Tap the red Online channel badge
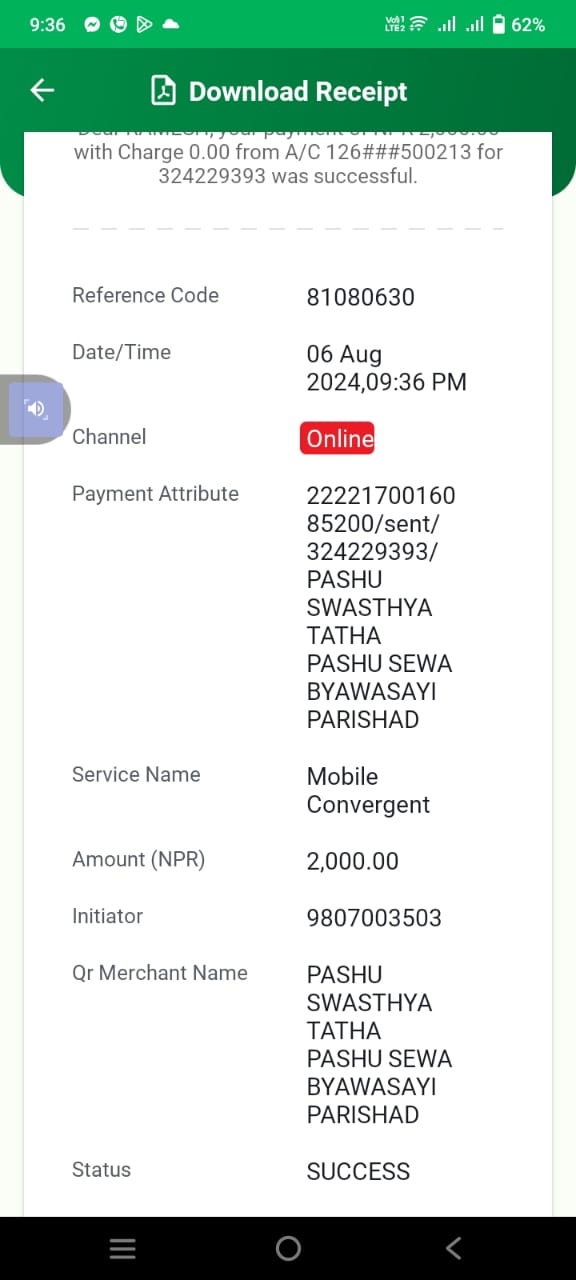This screenshot has width=576, height=1280. [x=337, y=438]
